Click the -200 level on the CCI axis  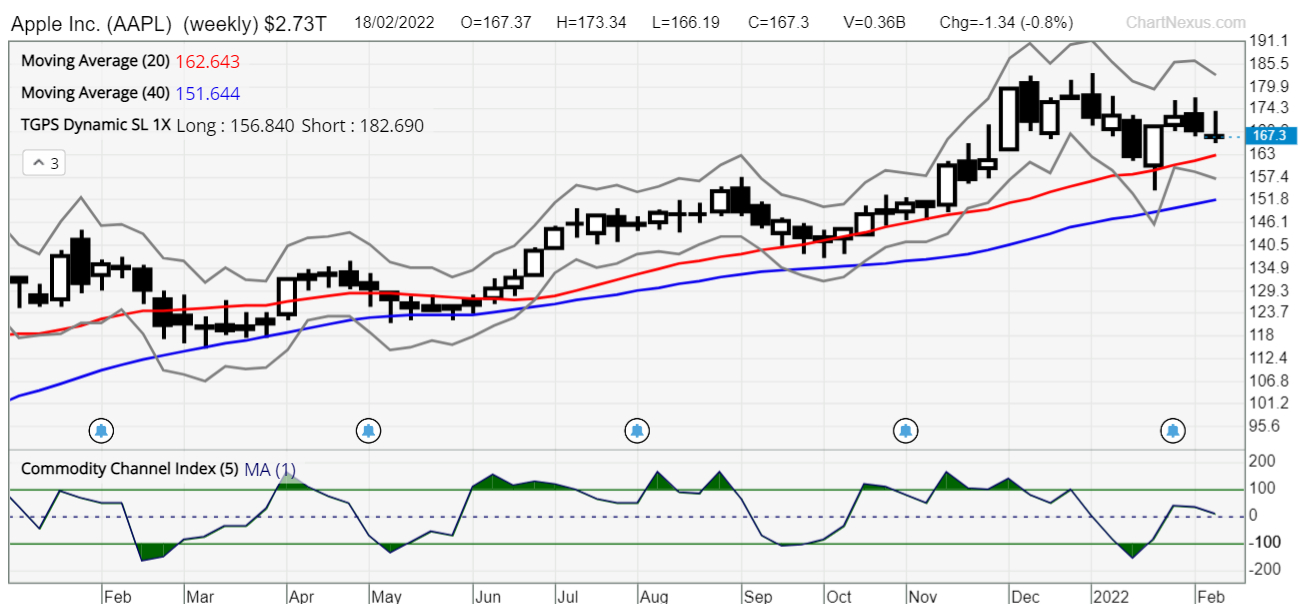pyautogui.click(x=1264, y=569)
